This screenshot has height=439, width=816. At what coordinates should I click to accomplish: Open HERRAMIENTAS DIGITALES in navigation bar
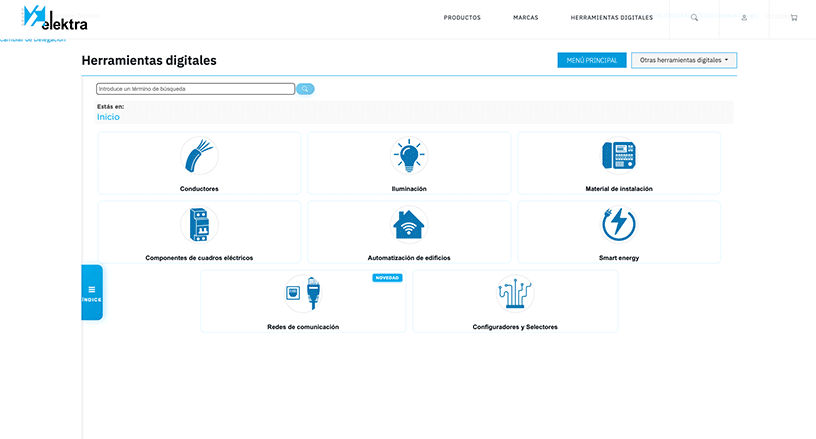point(611,18)
